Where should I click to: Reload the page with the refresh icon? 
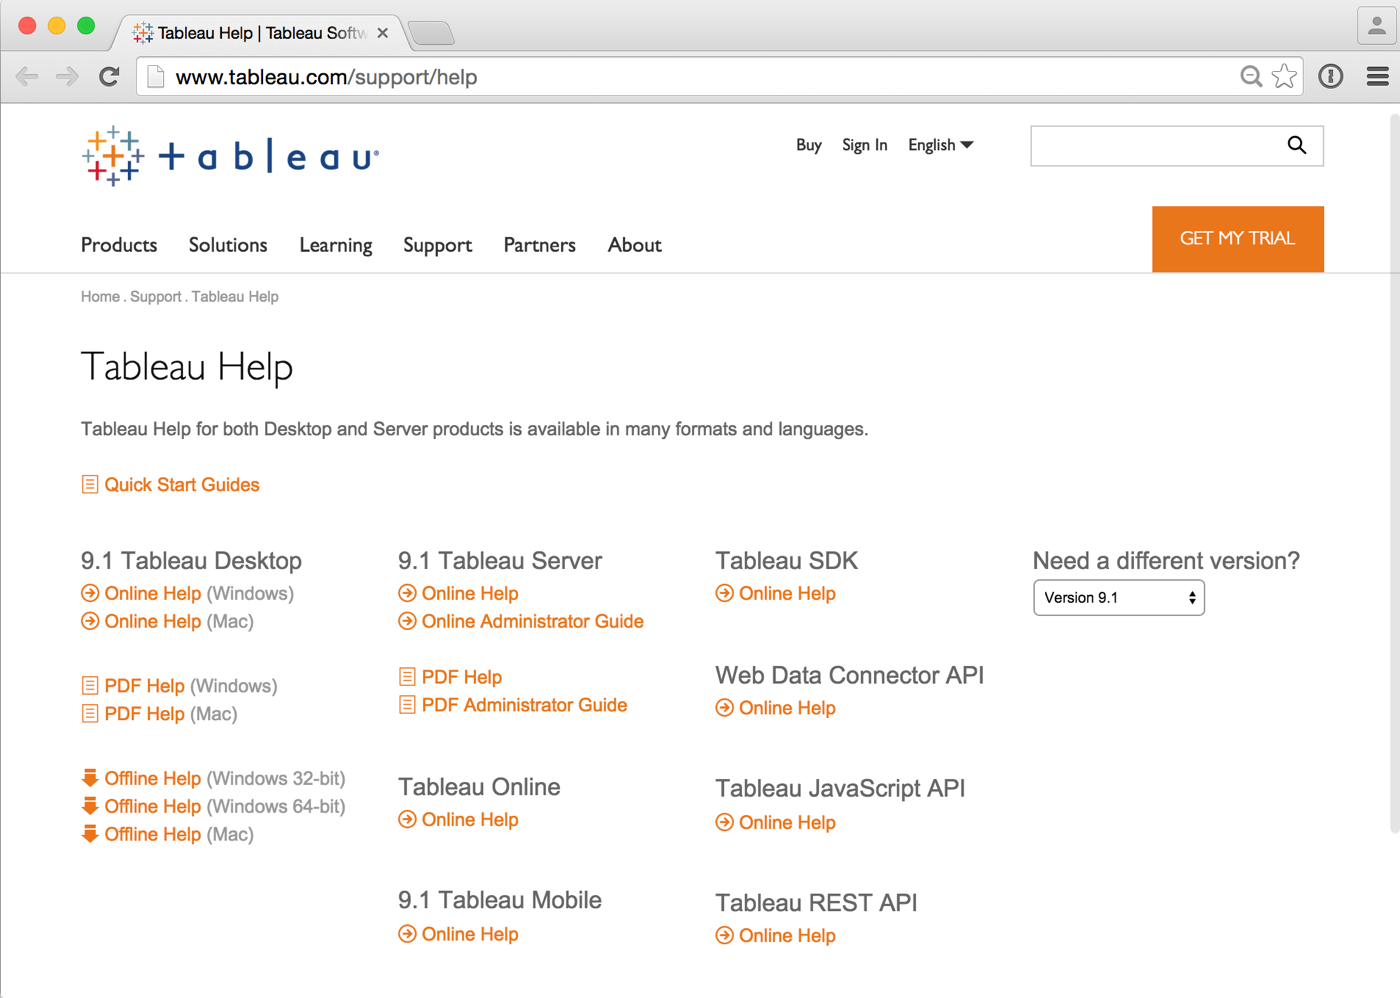(109, 76)
